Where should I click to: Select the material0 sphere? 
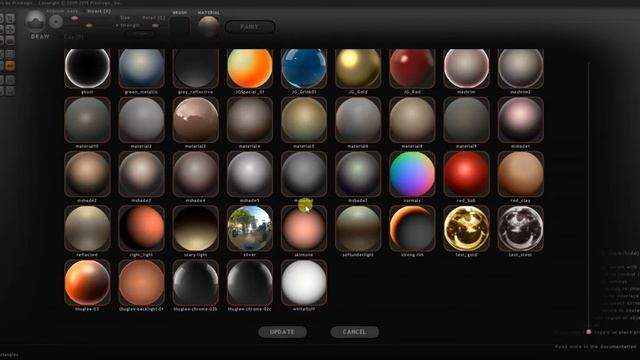[x=87, y=120]
